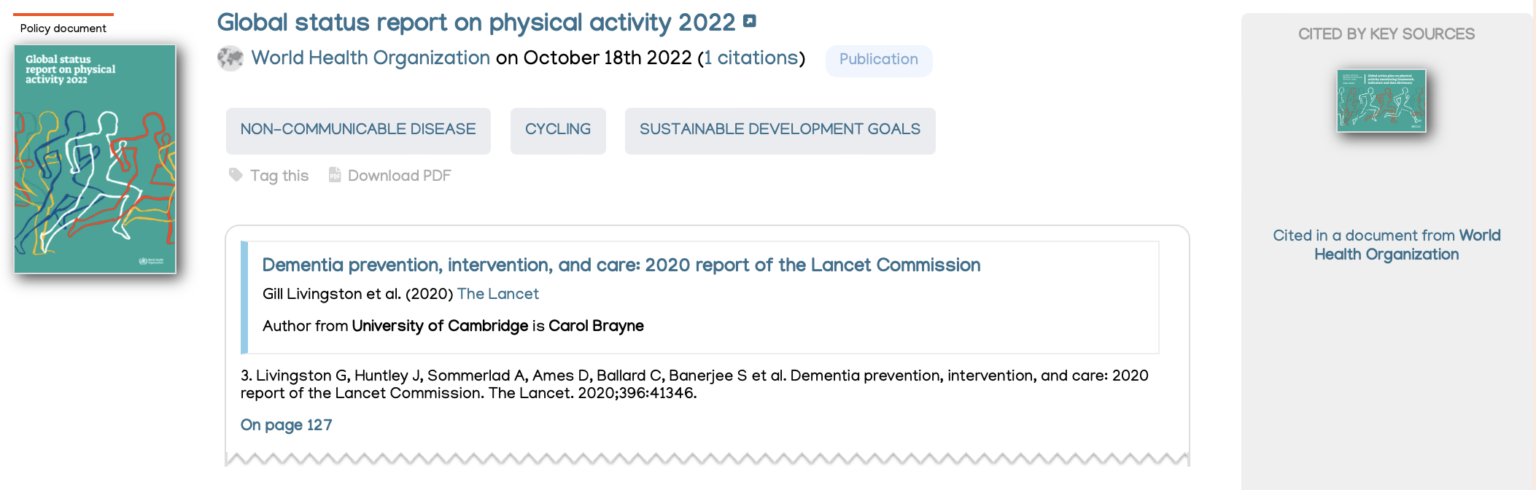Click the PDF file icon before Download PDF
Screen dimensions: 1536x490
point(335,176)
